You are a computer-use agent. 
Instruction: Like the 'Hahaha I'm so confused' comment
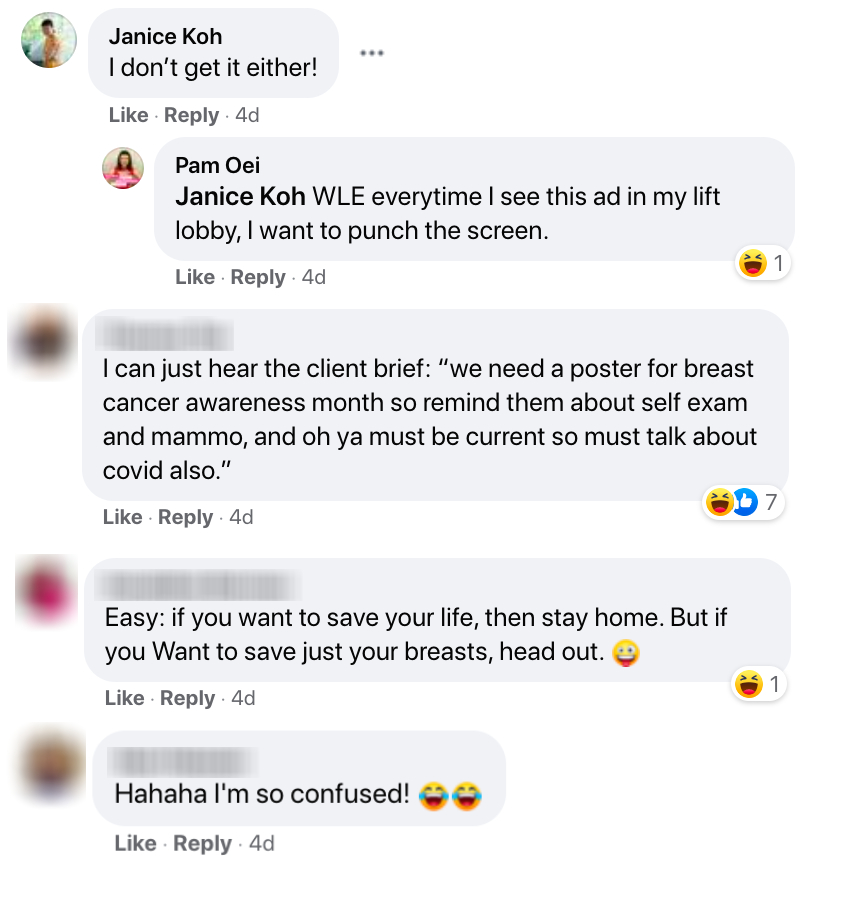point(135,844)
